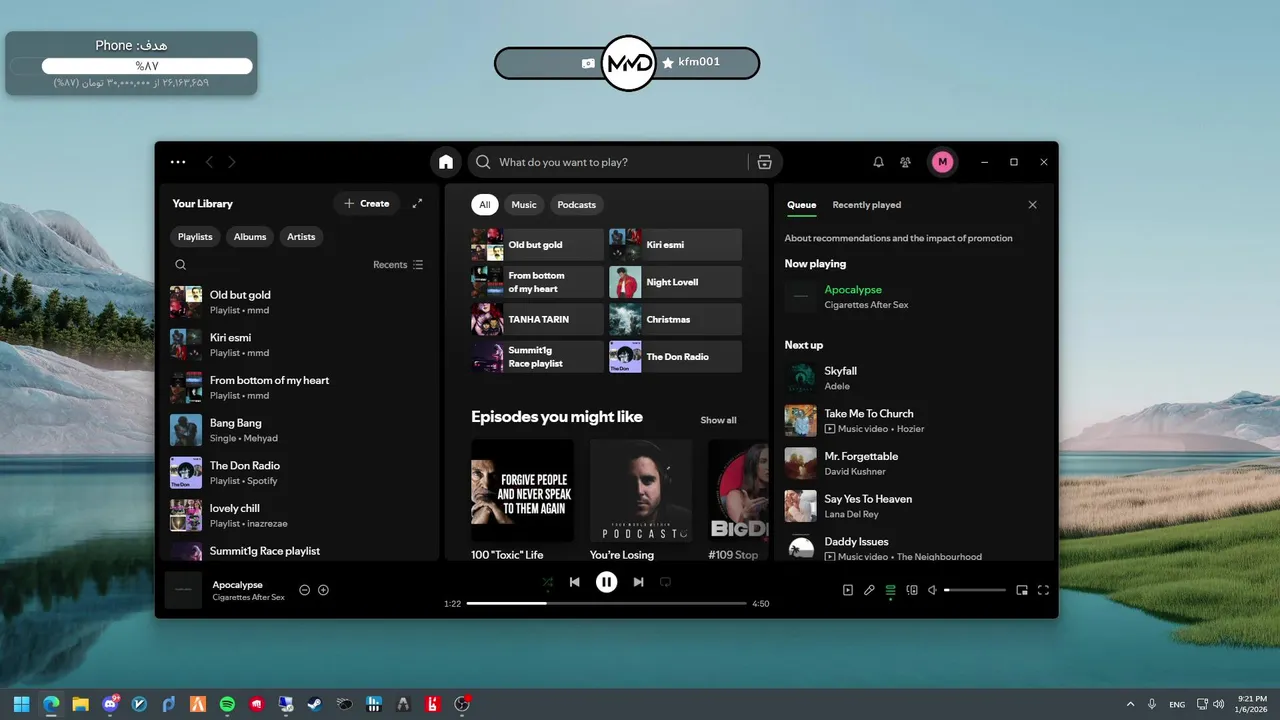The image size is (1280, 720).
Task: Open the miniplayer
Action: pyautogui.click(x=1022, y=590)
